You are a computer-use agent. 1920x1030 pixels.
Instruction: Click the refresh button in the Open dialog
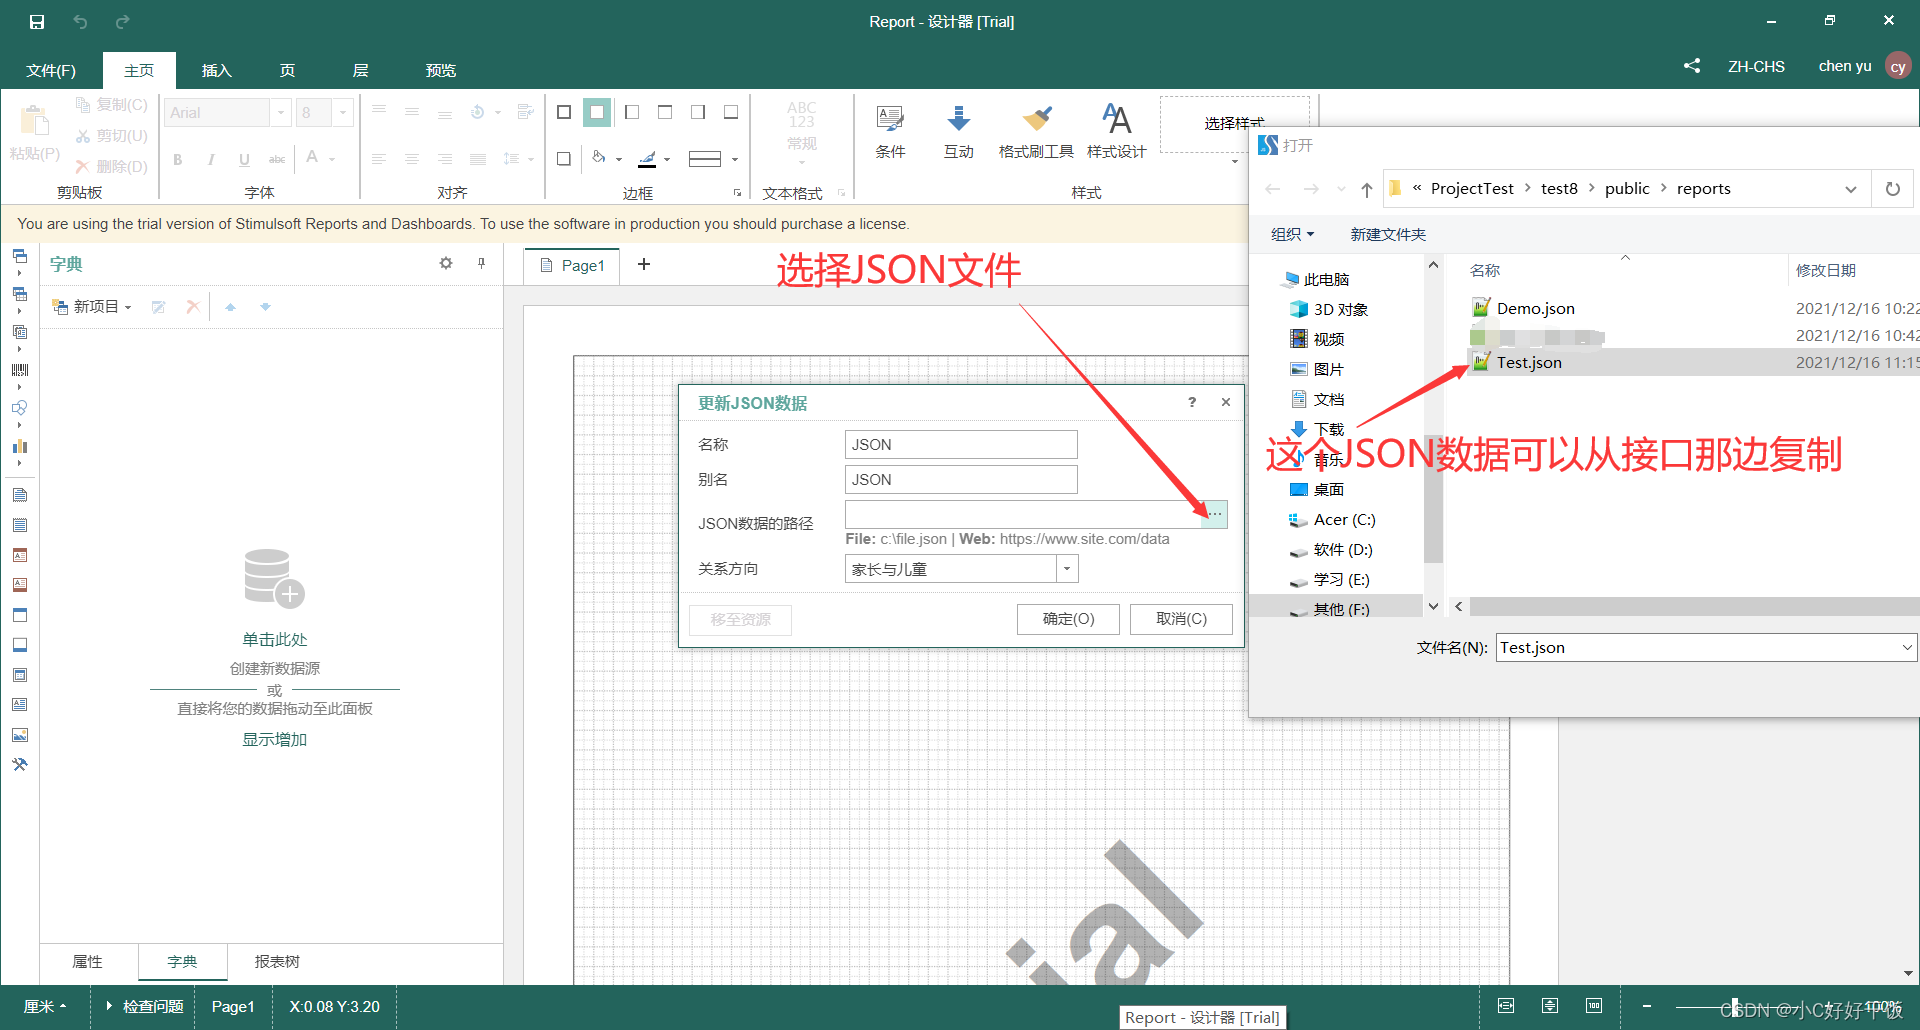[1892, 189]
